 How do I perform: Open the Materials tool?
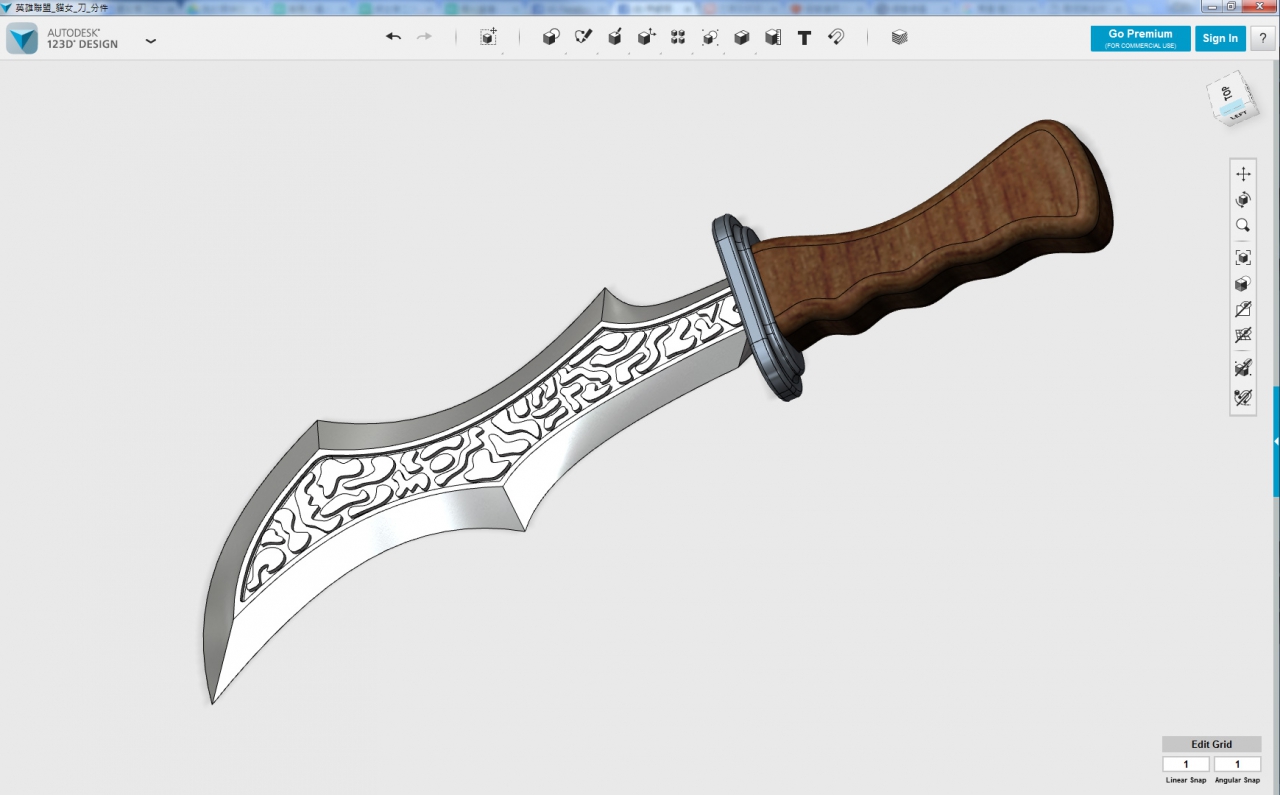(x=899, y=37)
